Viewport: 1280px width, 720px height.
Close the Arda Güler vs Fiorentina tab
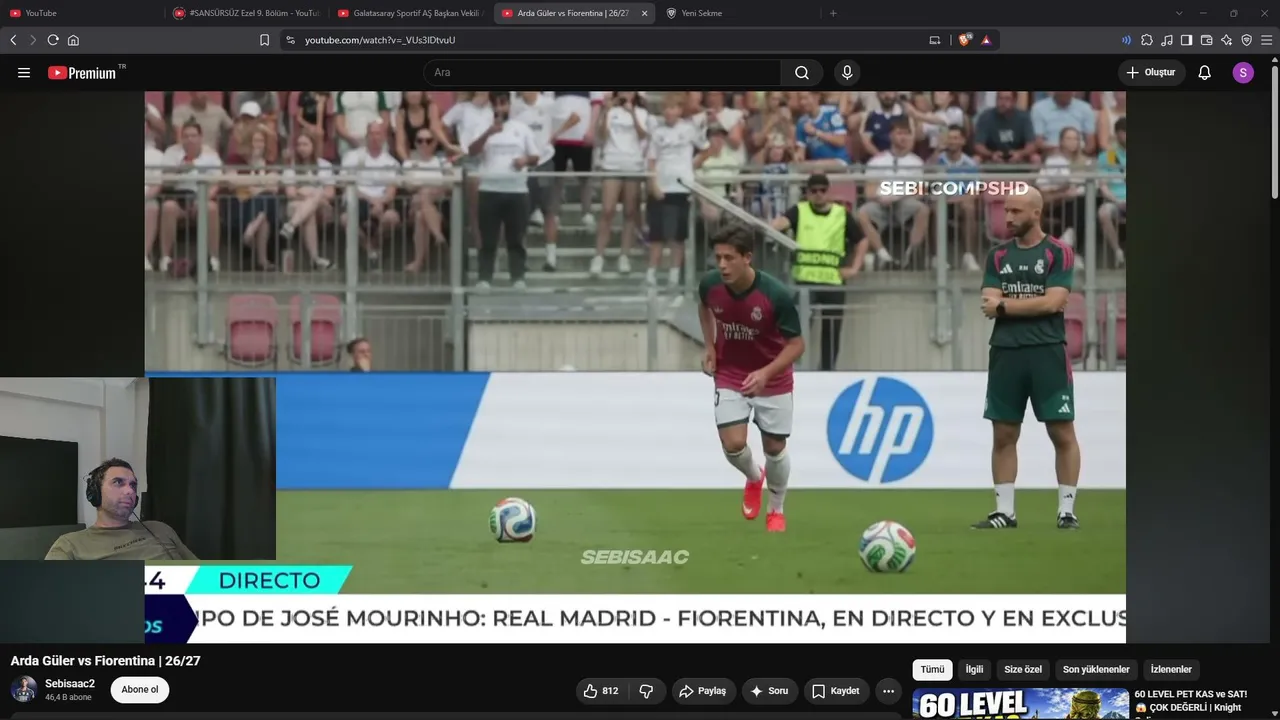point(644,13)
